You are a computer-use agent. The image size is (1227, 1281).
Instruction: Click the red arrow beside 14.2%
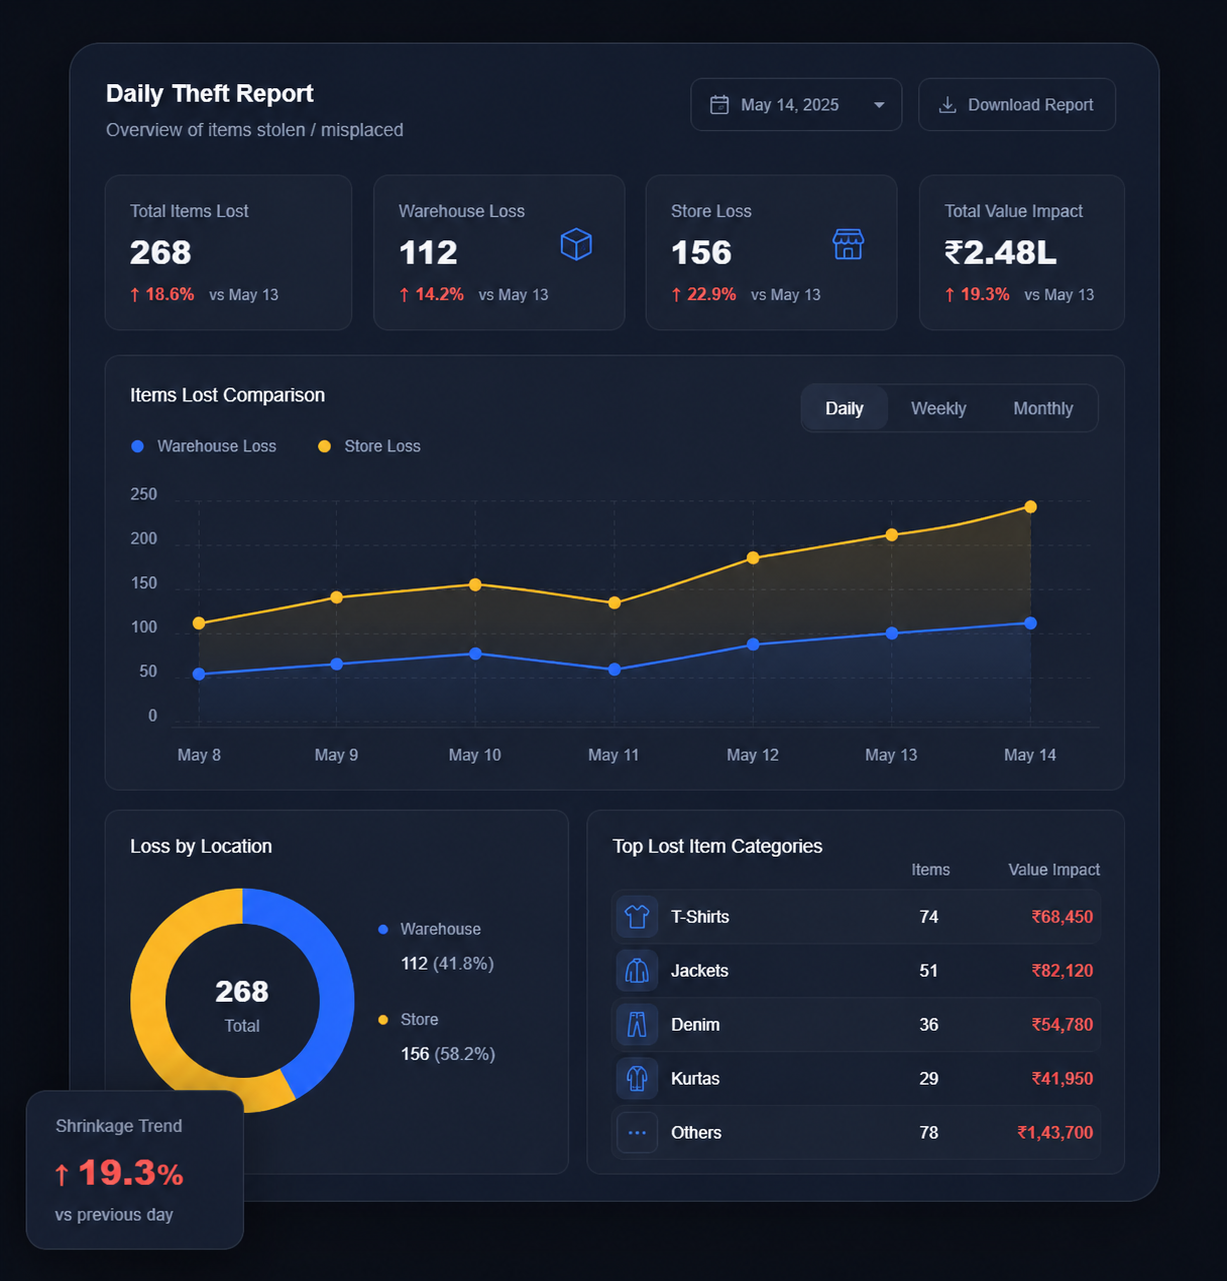click(404, 295)
